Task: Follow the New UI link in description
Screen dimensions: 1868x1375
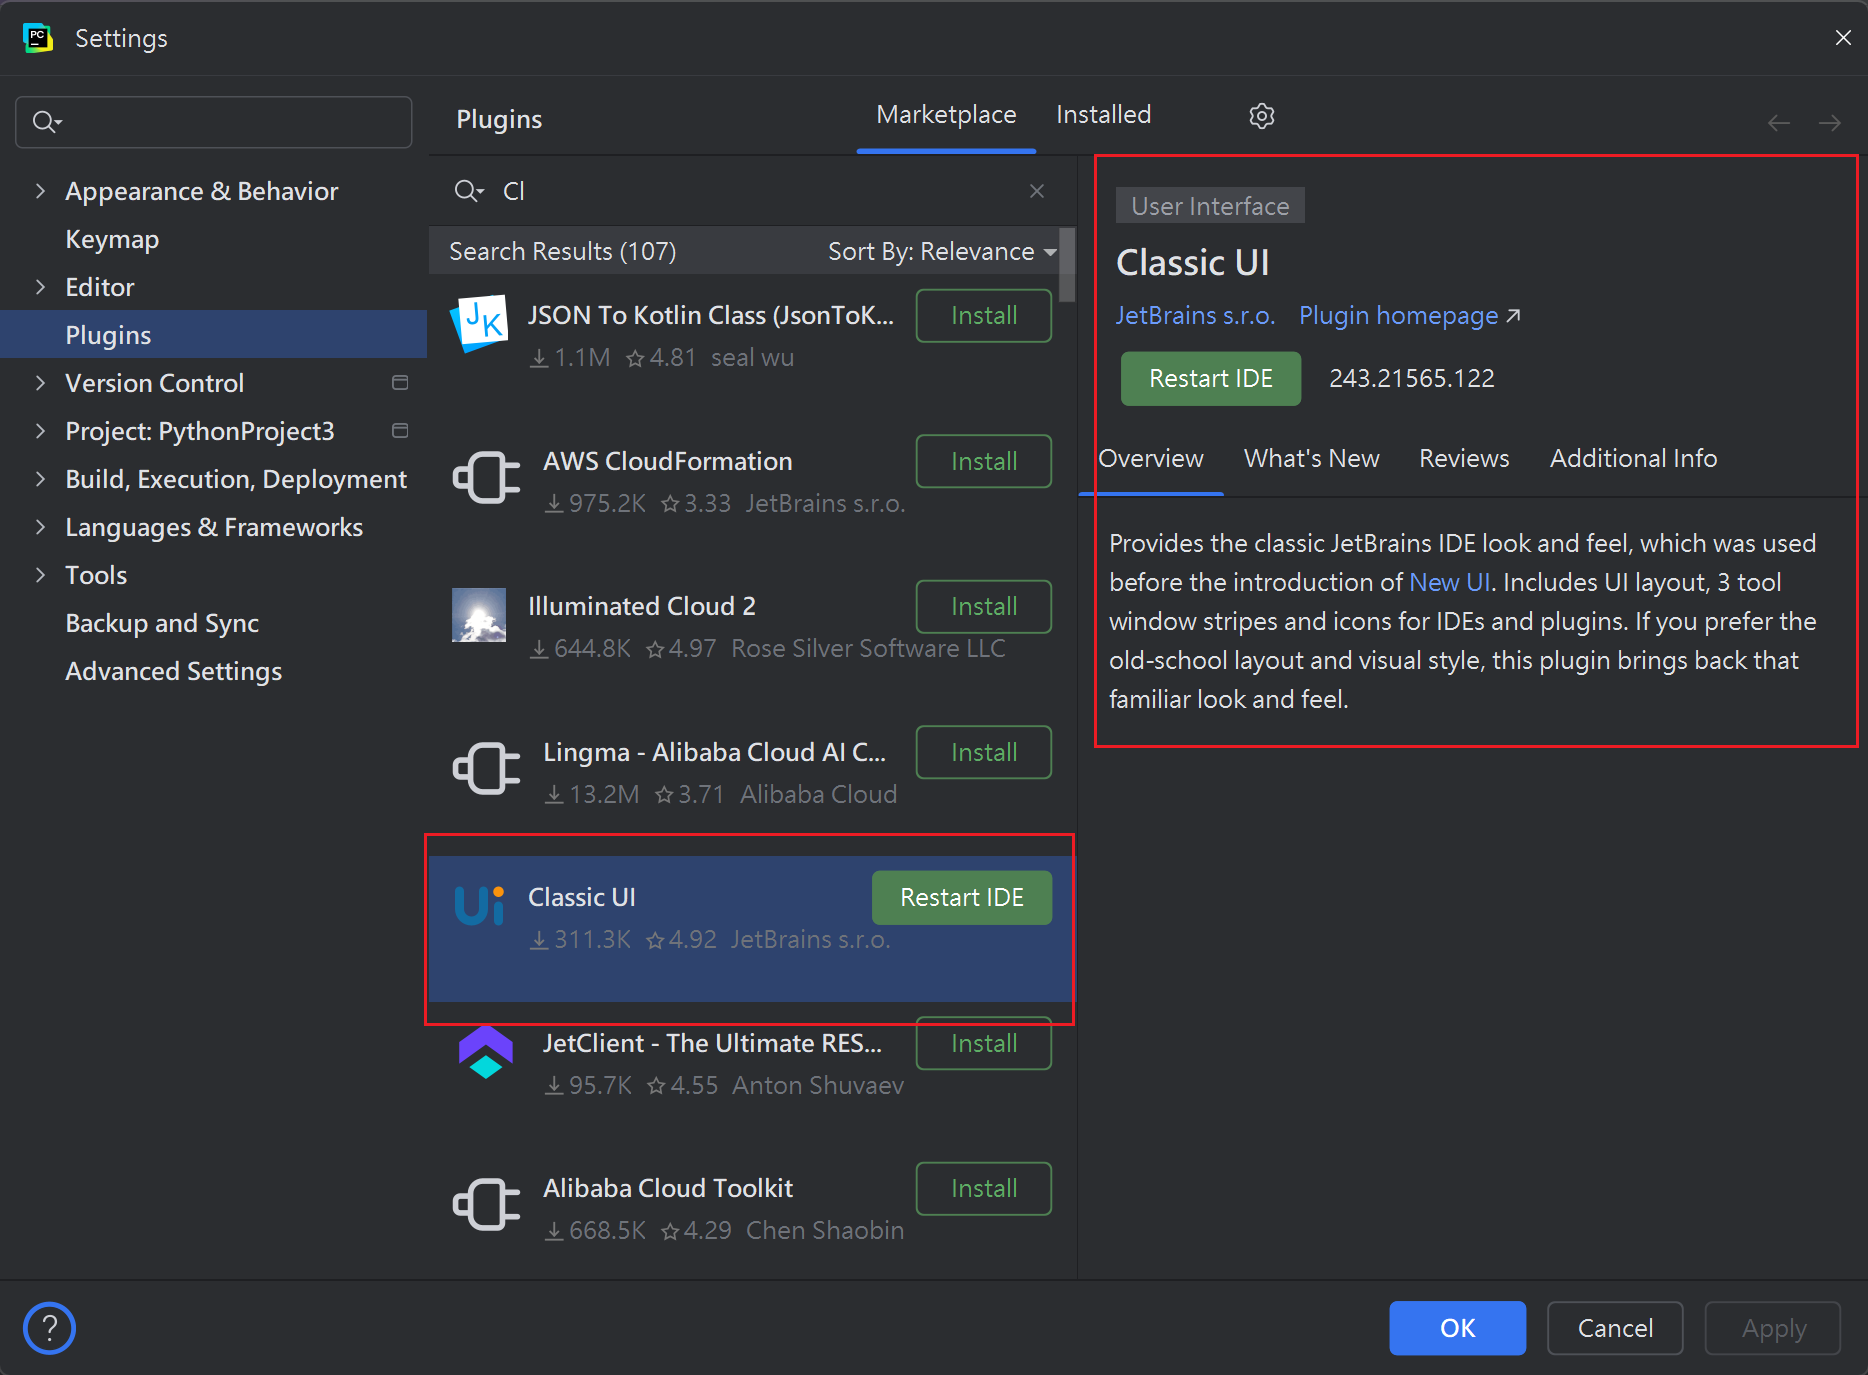Action: tap(1449, 582)
